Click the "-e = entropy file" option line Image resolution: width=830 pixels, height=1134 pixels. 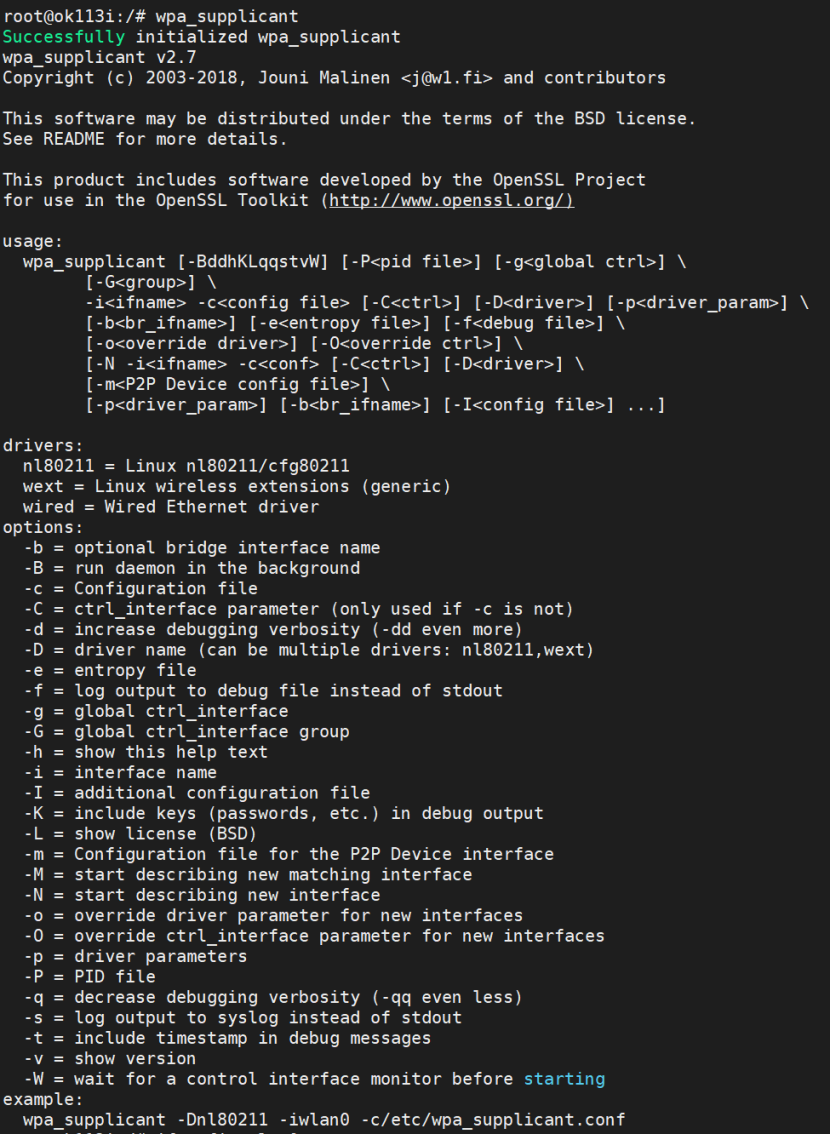pyautogui.click(x=109, y=670)
